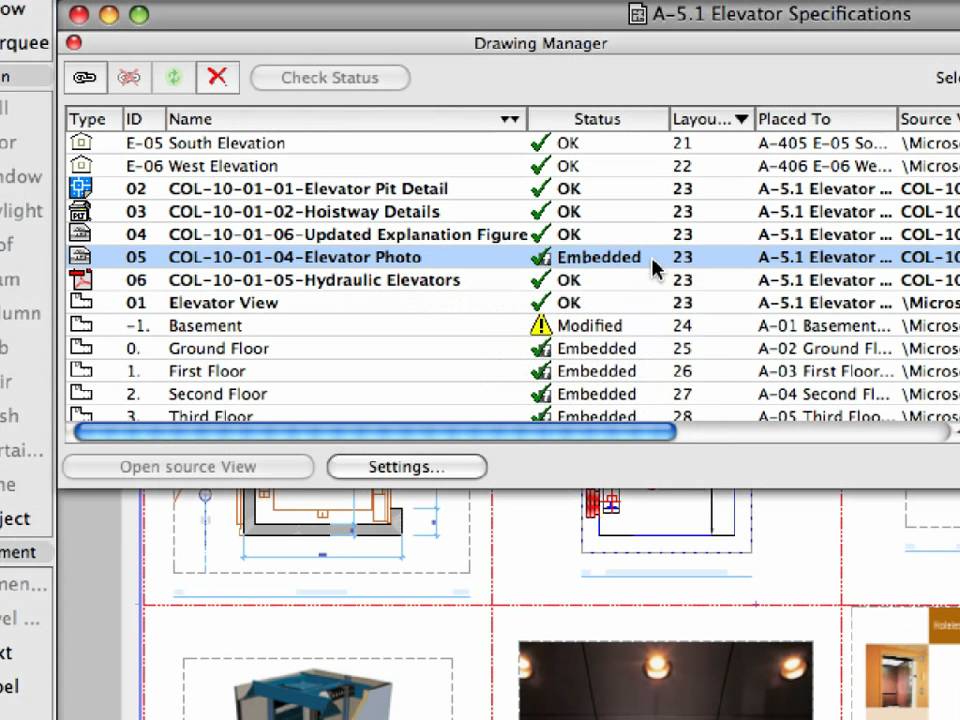Viewport: 960px width, 720px height.
Task: Click PDF icon of Hydraulic Elevators row
Action: tap(80, 279)
